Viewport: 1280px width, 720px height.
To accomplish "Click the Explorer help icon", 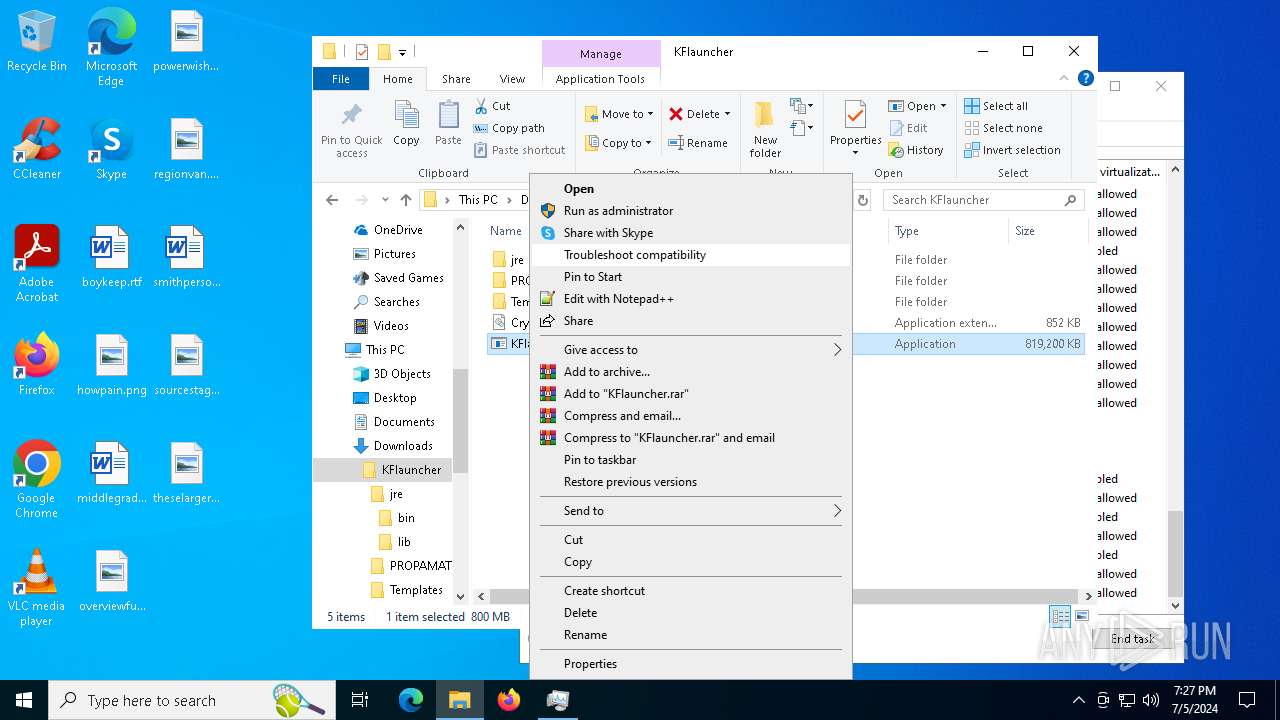I will [x=1086, y=79].
